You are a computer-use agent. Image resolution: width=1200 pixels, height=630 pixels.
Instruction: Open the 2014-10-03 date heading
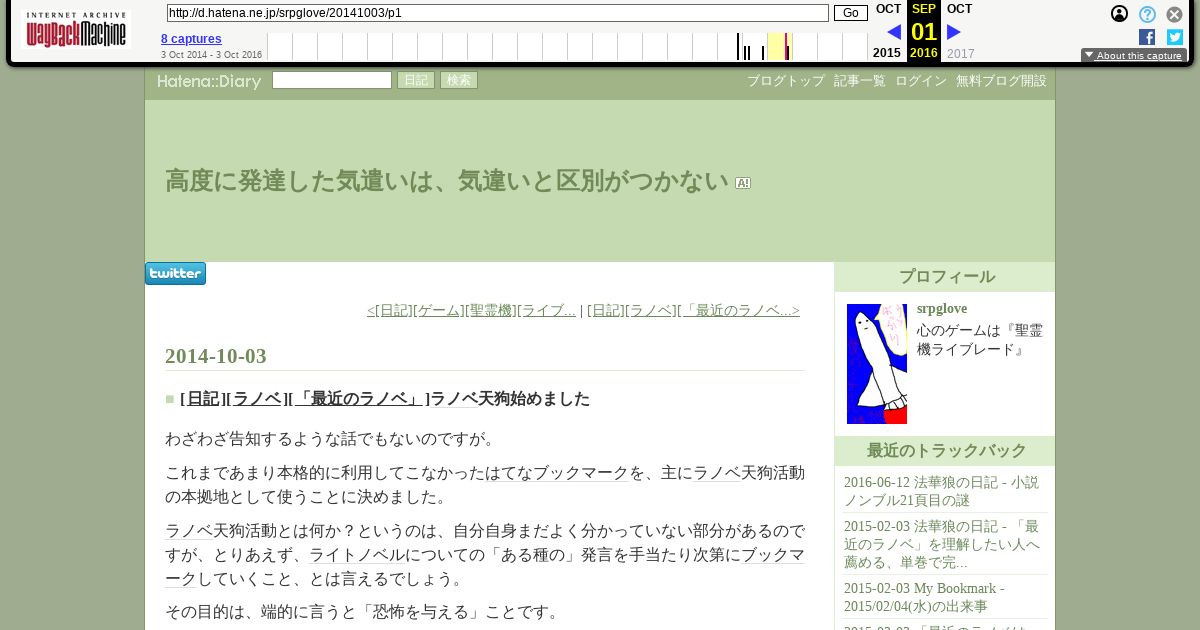point(216,356)
